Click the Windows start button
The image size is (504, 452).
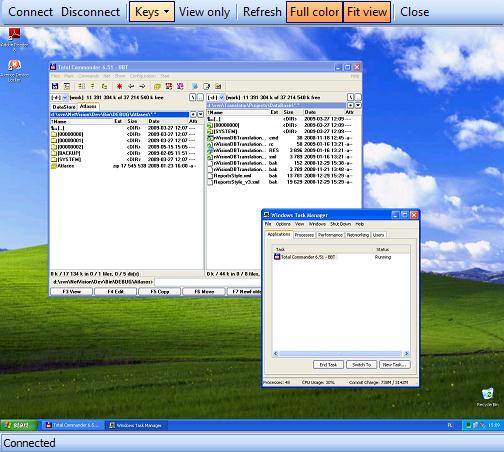click(x=18, y=425)
